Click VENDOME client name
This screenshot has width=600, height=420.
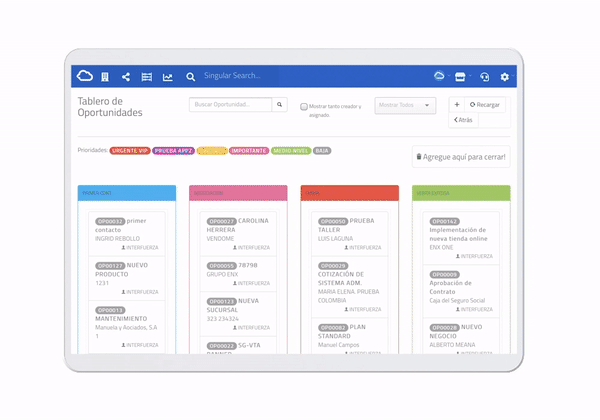pos(220,238)
